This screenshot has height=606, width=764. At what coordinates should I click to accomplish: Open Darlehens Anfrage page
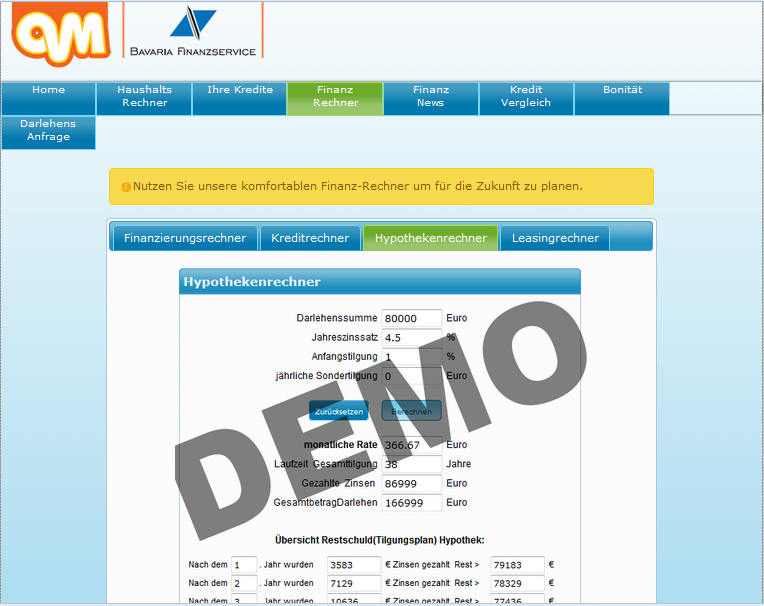tap(48, 132)
